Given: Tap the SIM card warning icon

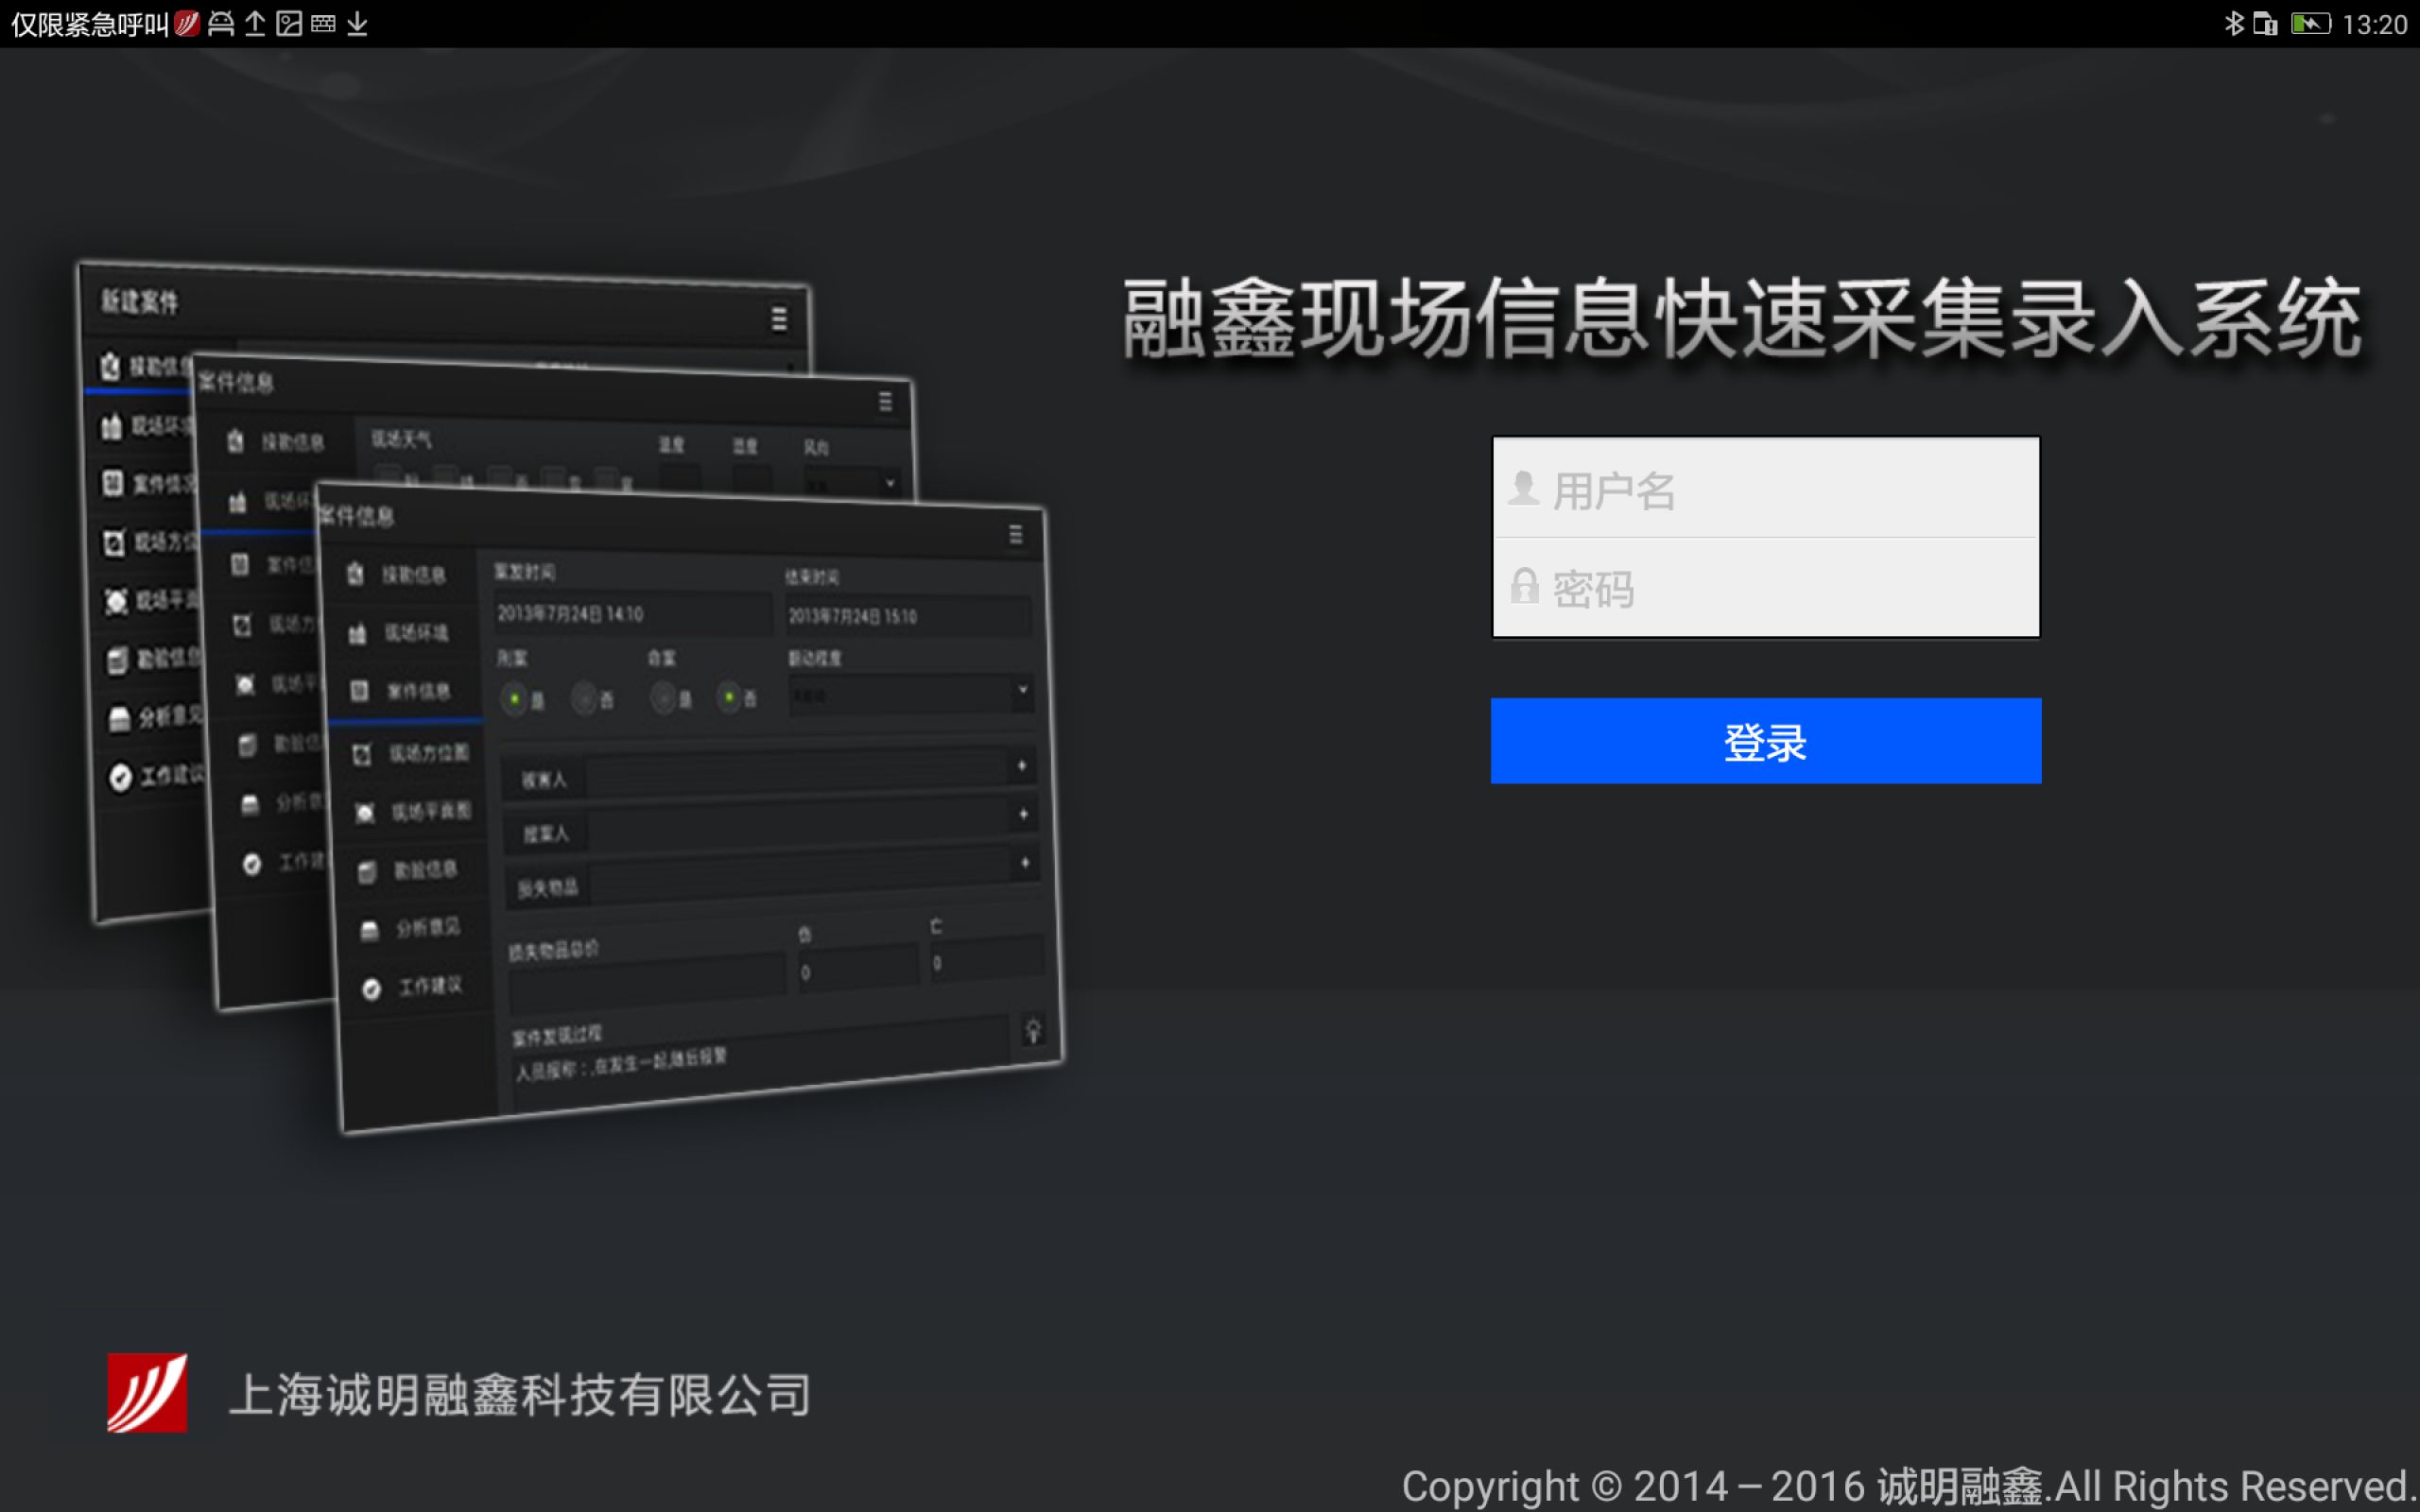Looking at the screenshot, I should [2265, 23].
